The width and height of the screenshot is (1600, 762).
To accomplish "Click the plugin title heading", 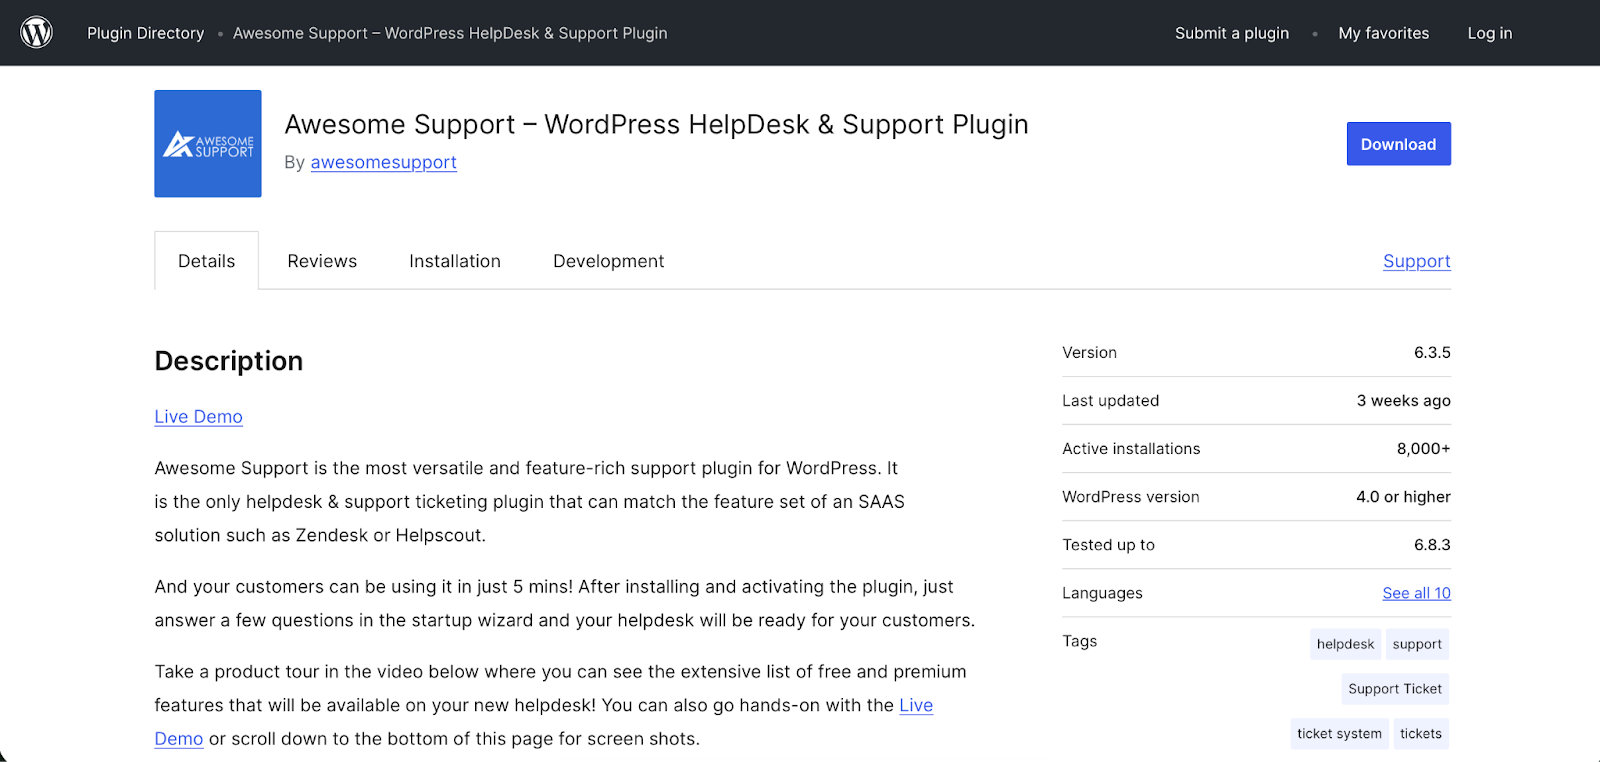I will tap(656, 124).
